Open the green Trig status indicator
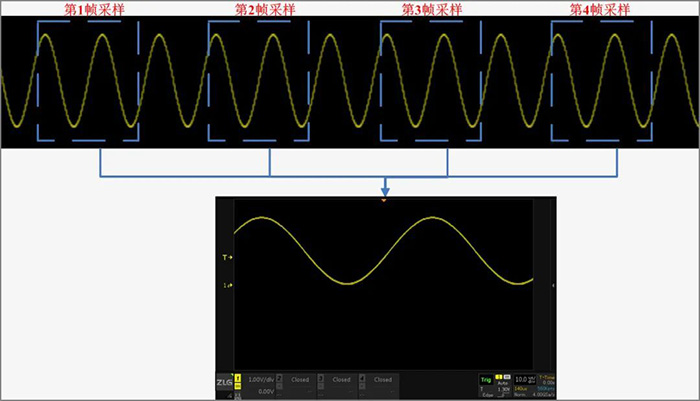 486,380
